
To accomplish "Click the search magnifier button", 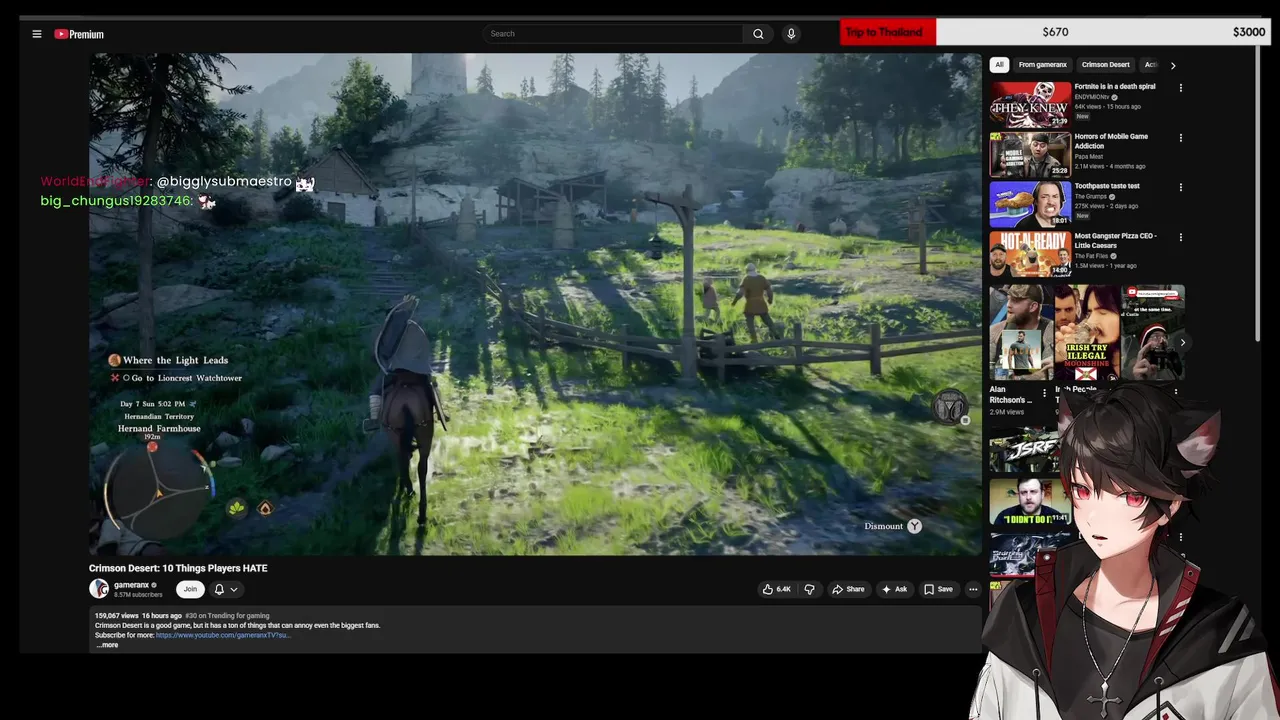I will pos(758,34).
